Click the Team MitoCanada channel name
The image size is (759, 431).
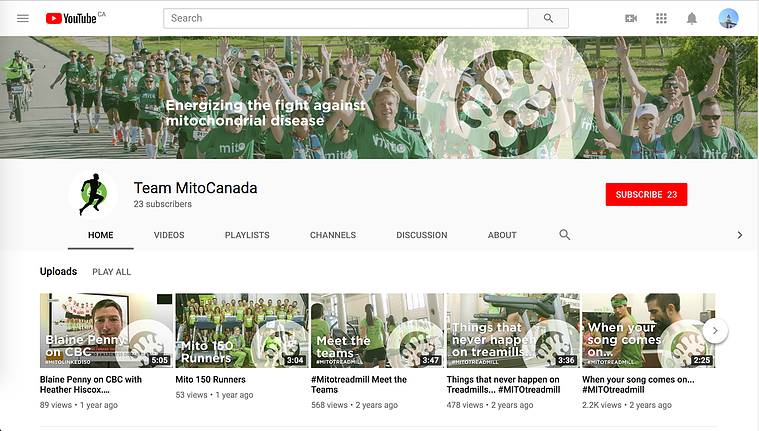pyautogui.click(x=195, y=188)
